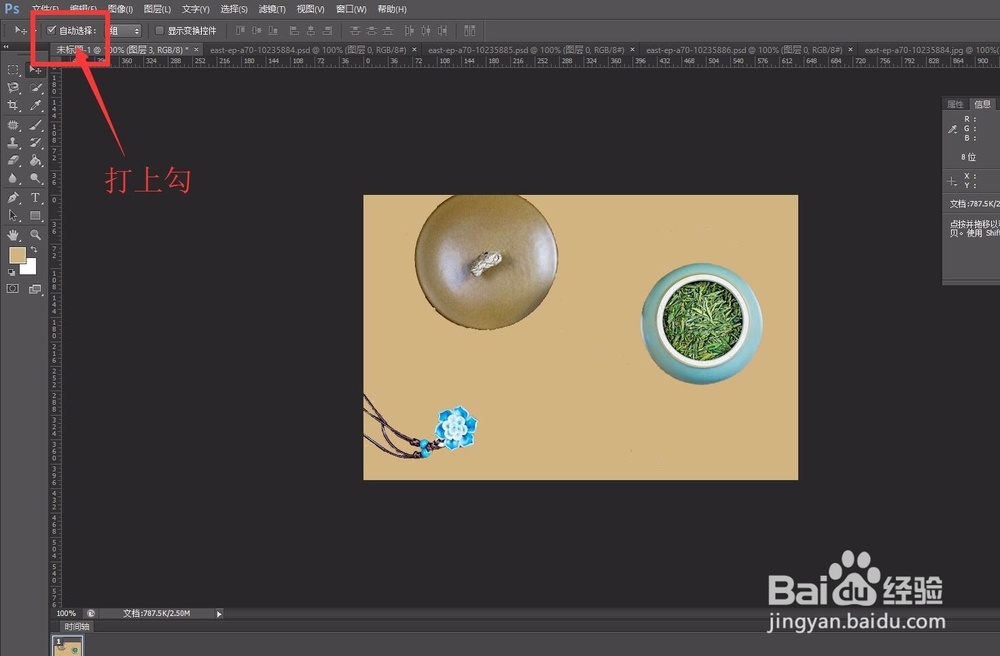Screen dimensions: 1000x656
Task: Select the Brush tool
Action: 35,126
